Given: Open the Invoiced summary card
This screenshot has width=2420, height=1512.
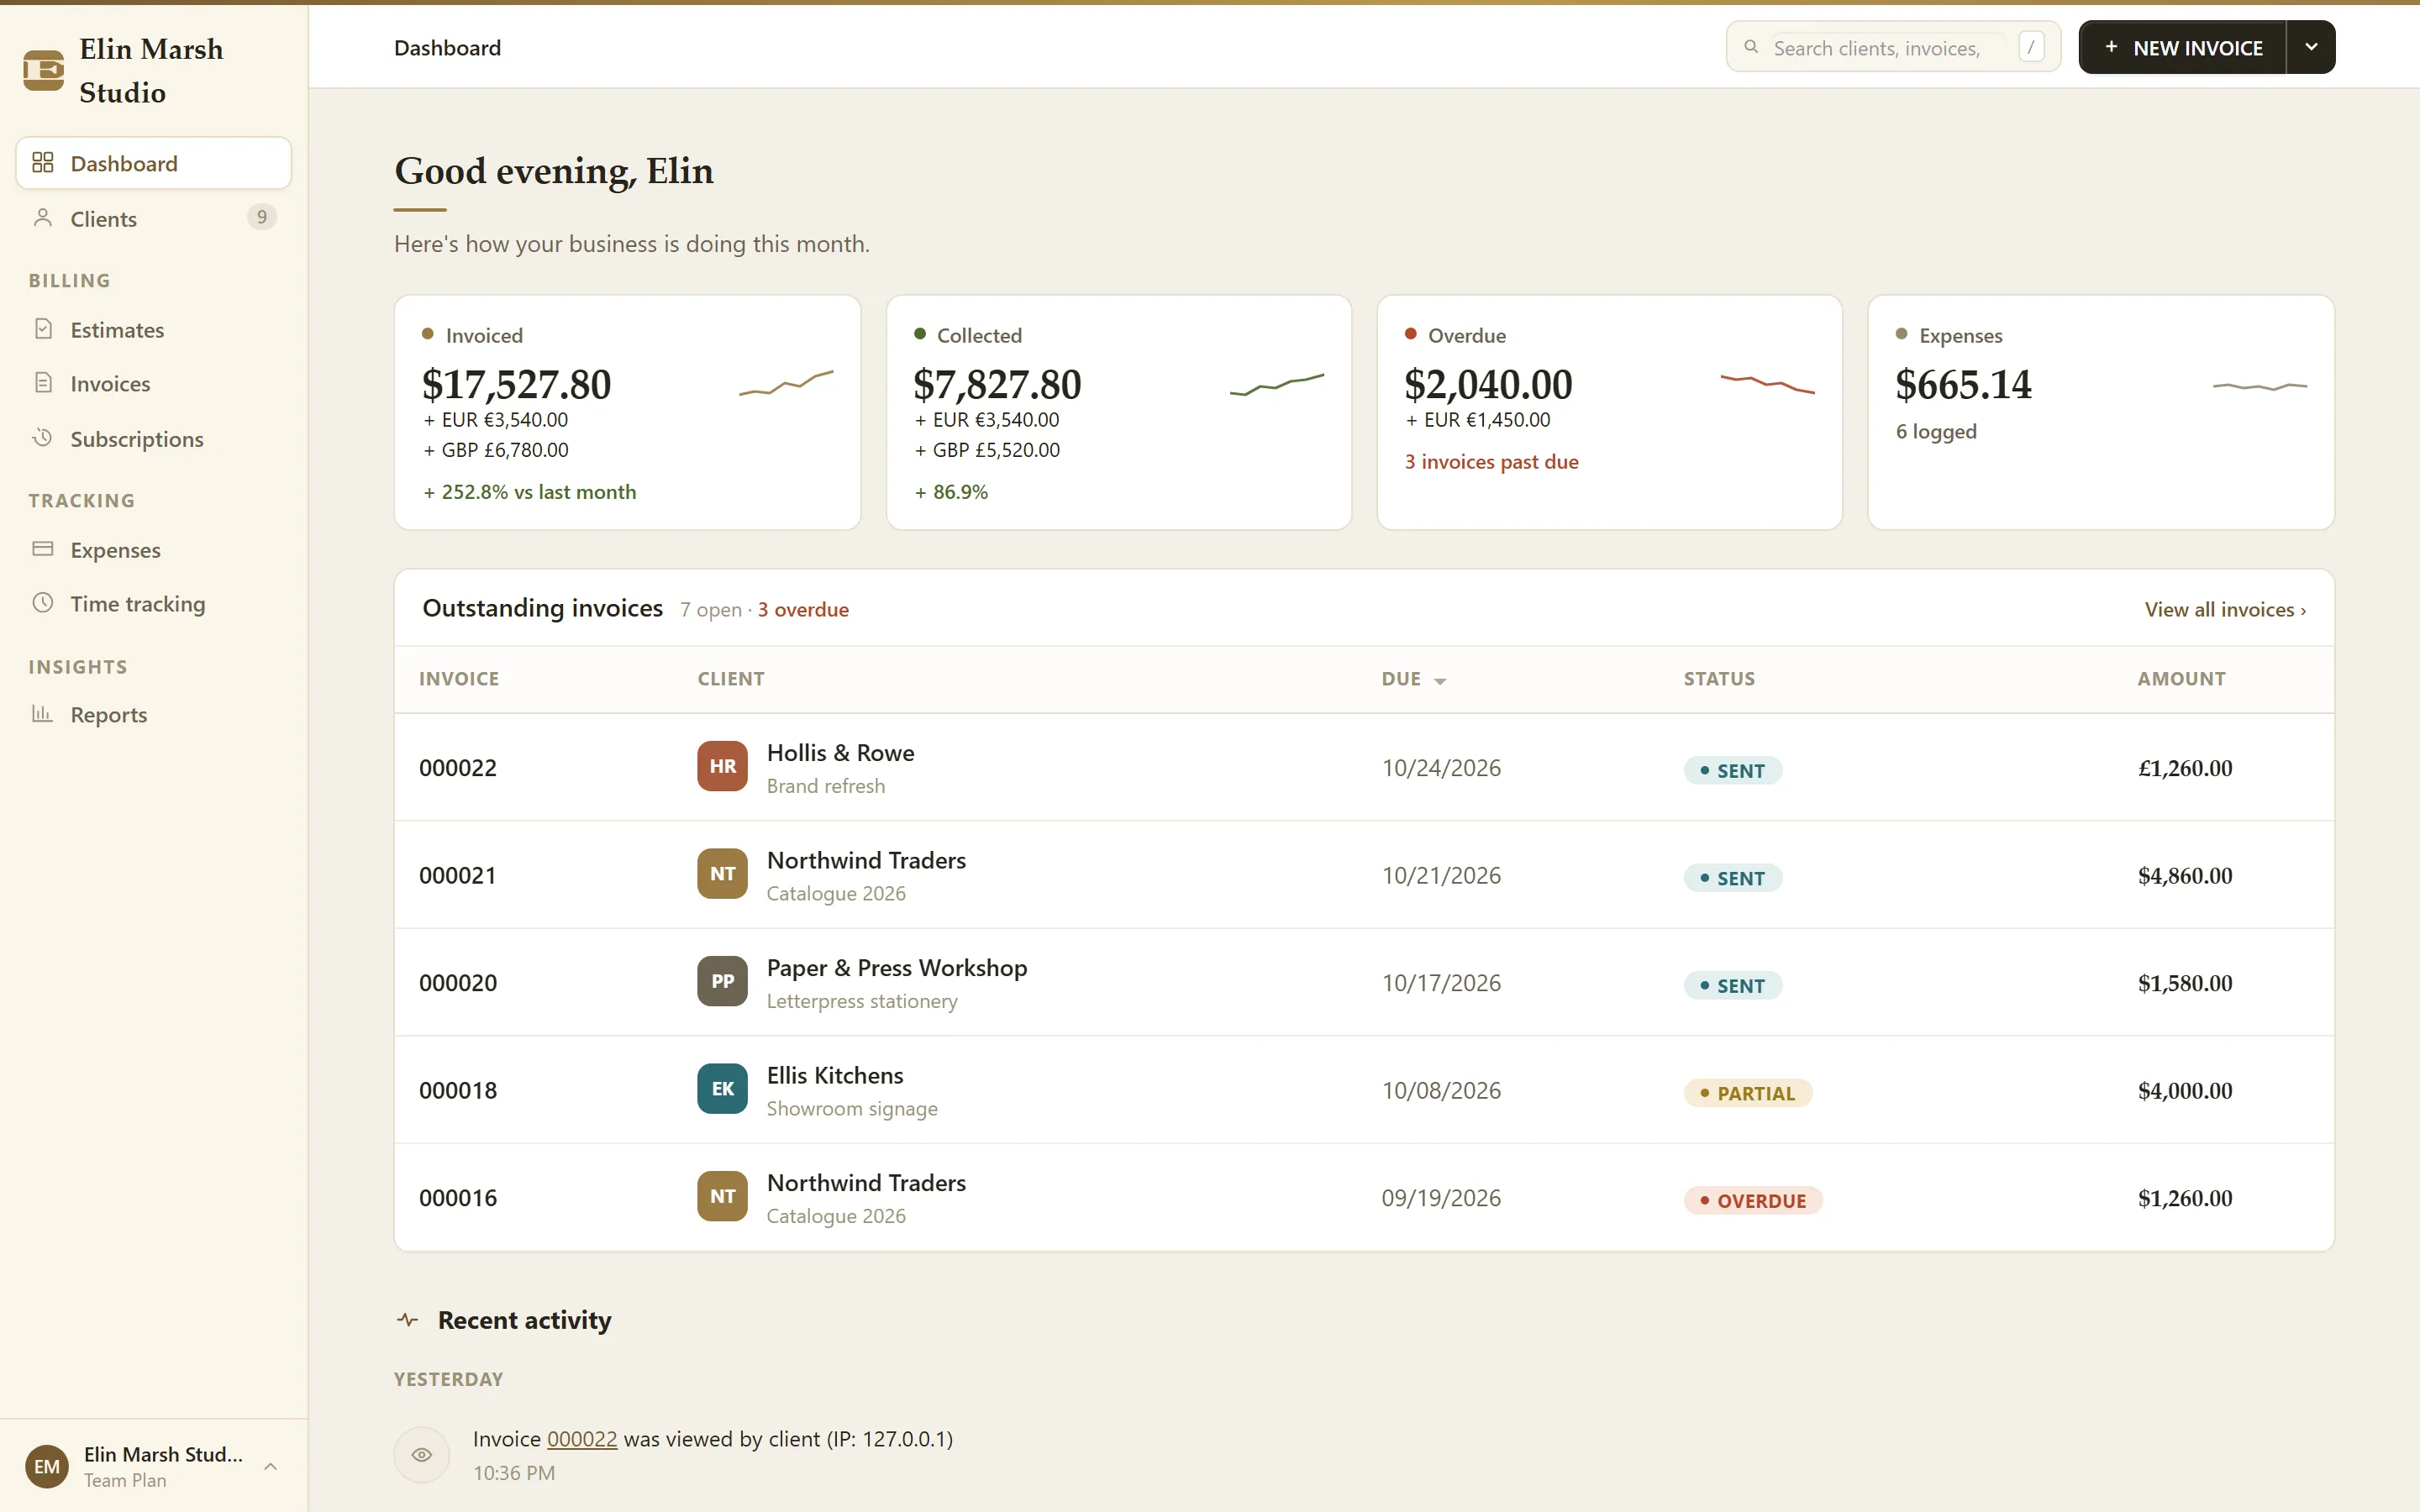Looking at the screenshot, I should point(627,412).
